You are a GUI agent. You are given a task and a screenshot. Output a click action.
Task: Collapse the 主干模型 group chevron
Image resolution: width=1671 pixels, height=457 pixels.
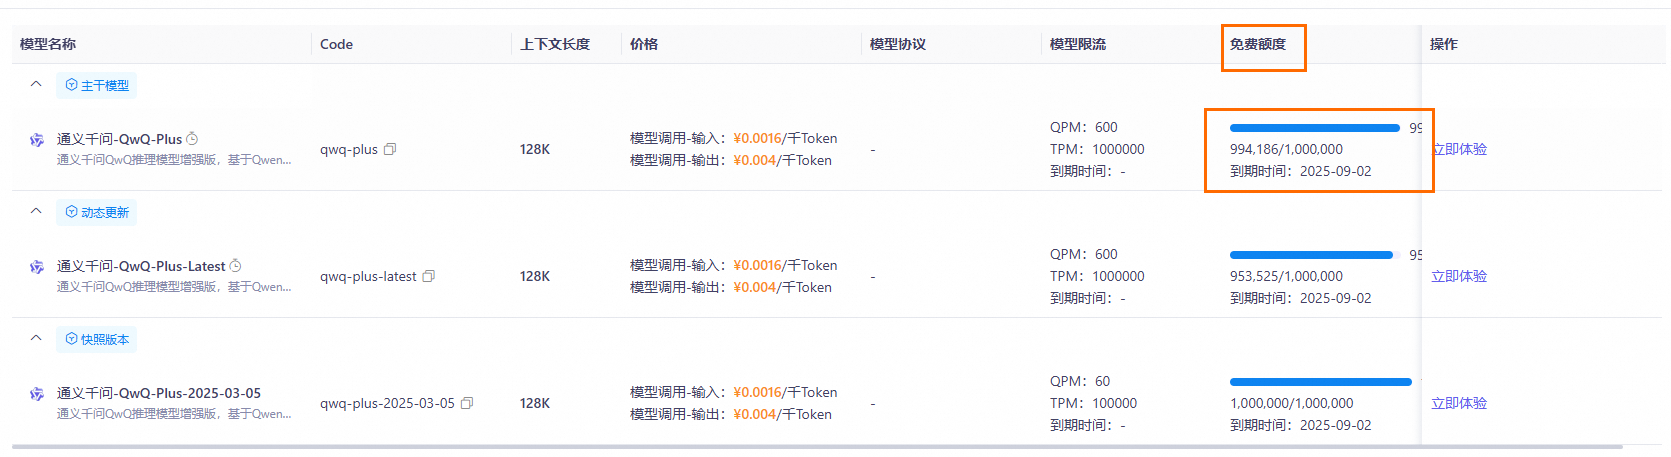(x=36, y=84)
